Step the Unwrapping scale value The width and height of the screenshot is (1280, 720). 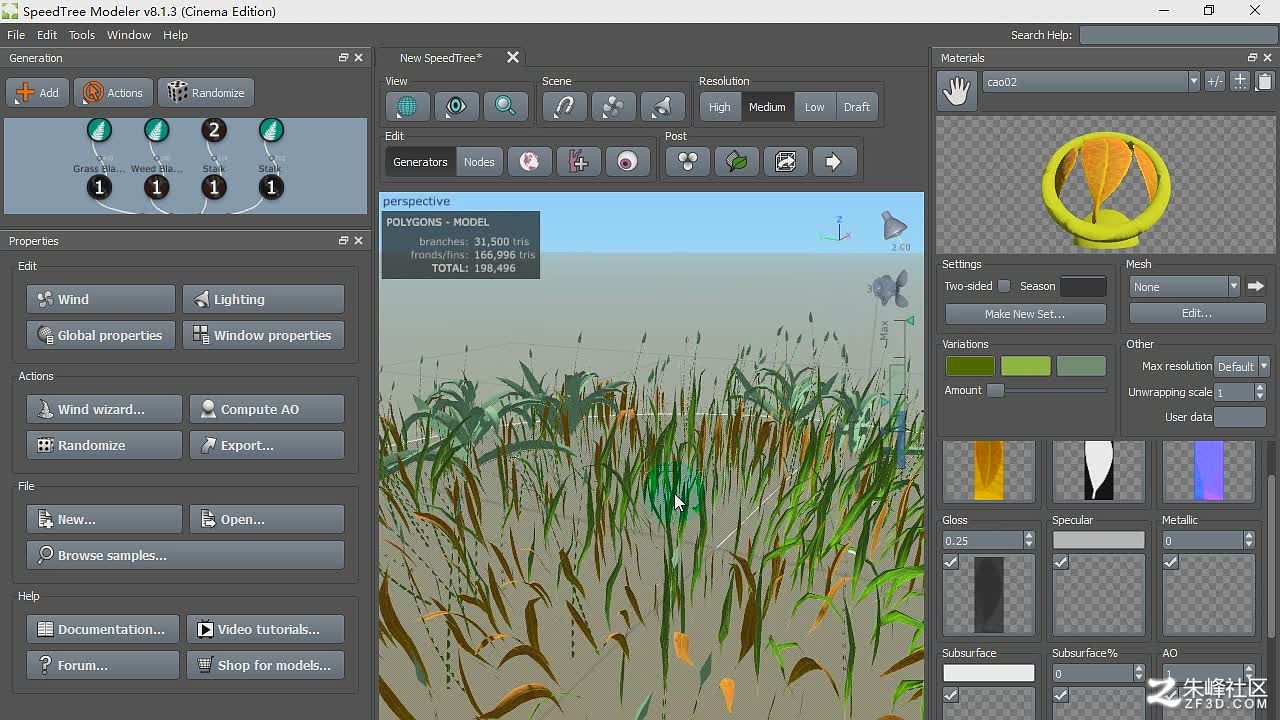pos(1259,392)
